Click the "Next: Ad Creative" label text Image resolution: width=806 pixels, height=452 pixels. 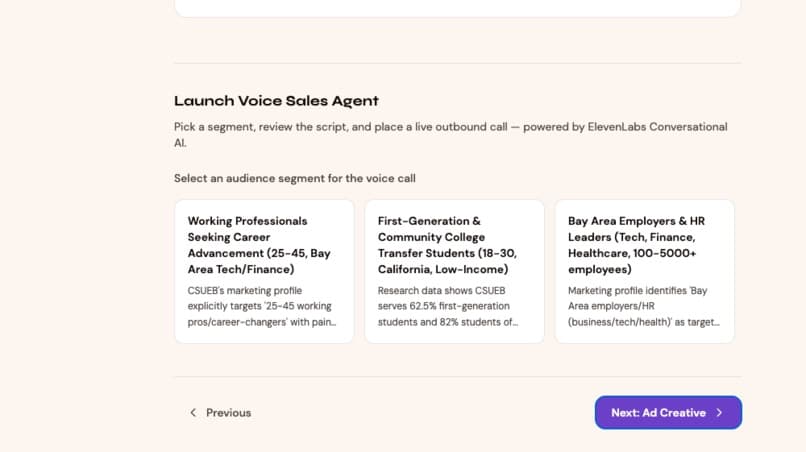658,412
